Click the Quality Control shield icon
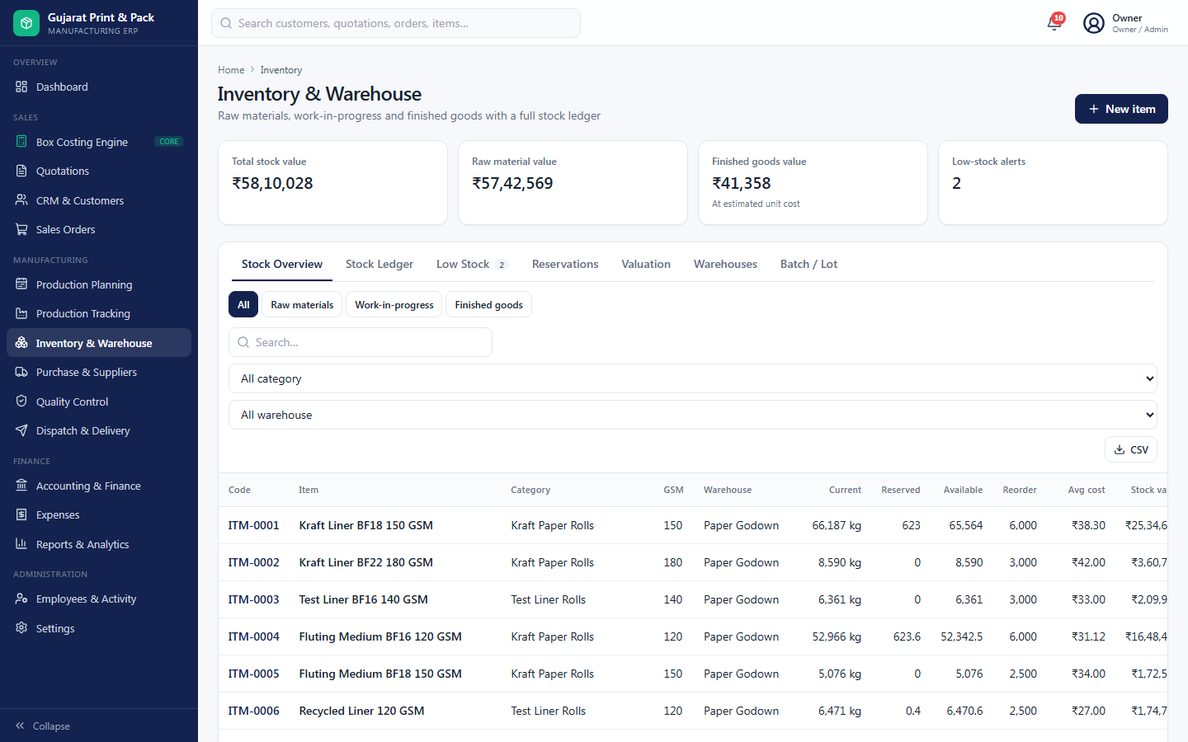The height and width of the screenshot is (742, 1188). point(21,401)
